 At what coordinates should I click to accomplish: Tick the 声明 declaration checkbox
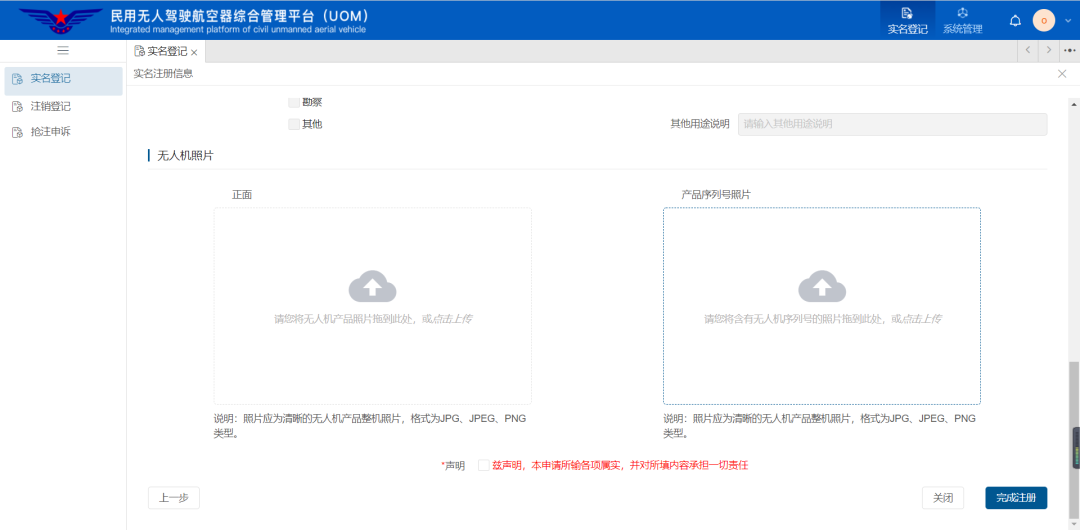pos(484,465)
